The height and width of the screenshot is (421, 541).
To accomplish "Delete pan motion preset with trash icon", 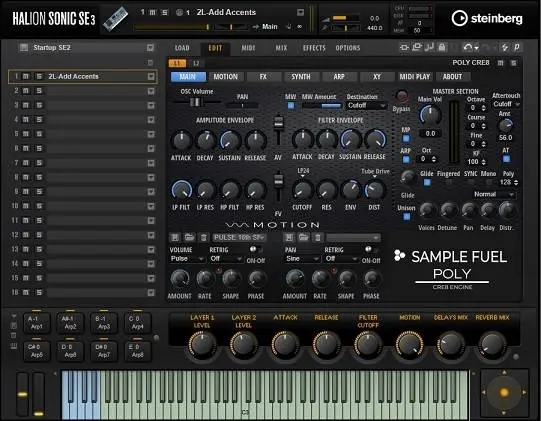I will pos(318,237).
